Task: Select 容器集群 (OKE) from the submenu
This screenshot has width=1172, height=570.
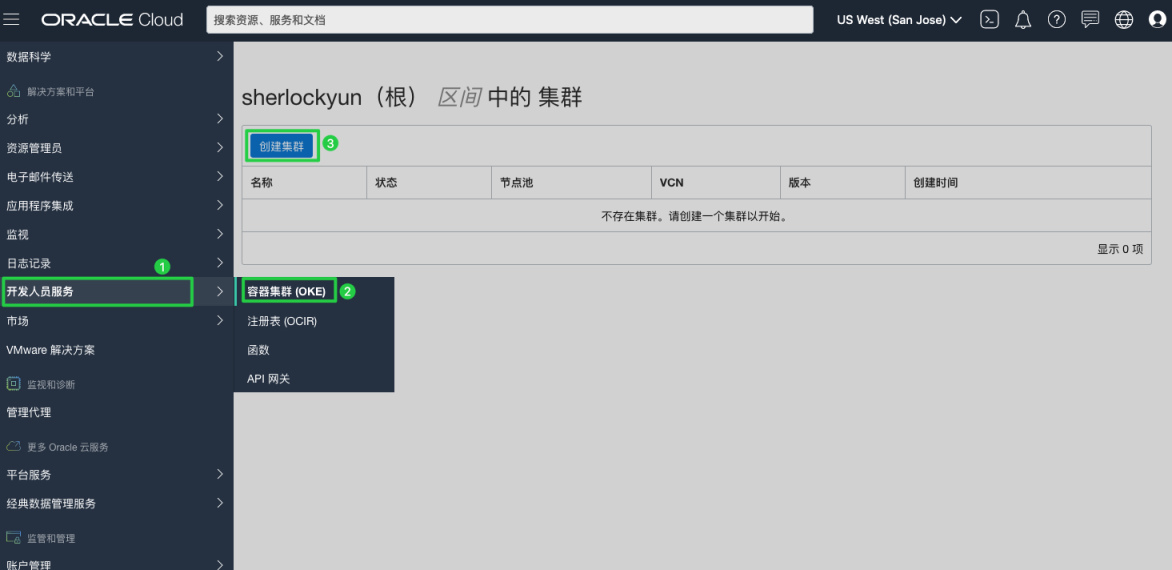Action: tap(286, 292)
